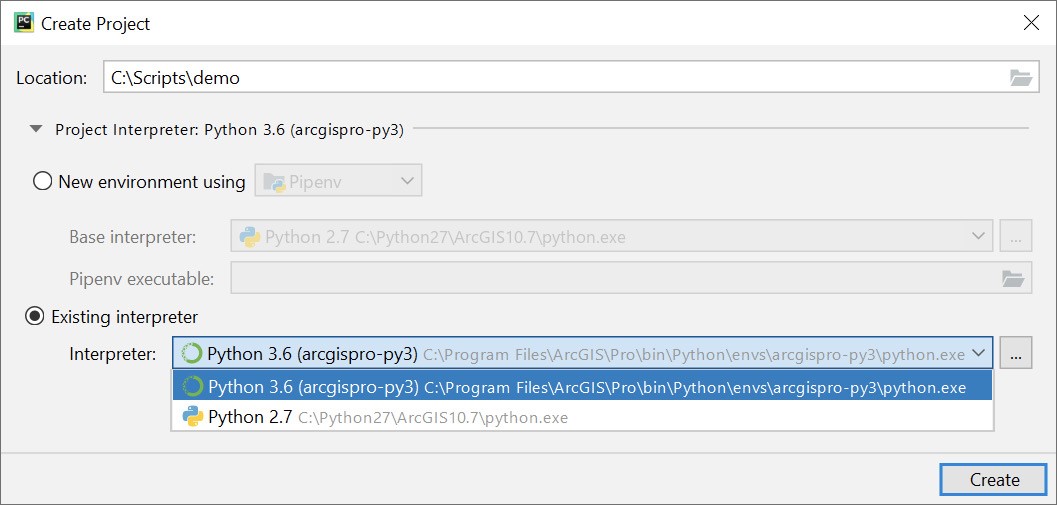
Task: Click the Create button
Action: pyautogui.click(x=994, y=479)
